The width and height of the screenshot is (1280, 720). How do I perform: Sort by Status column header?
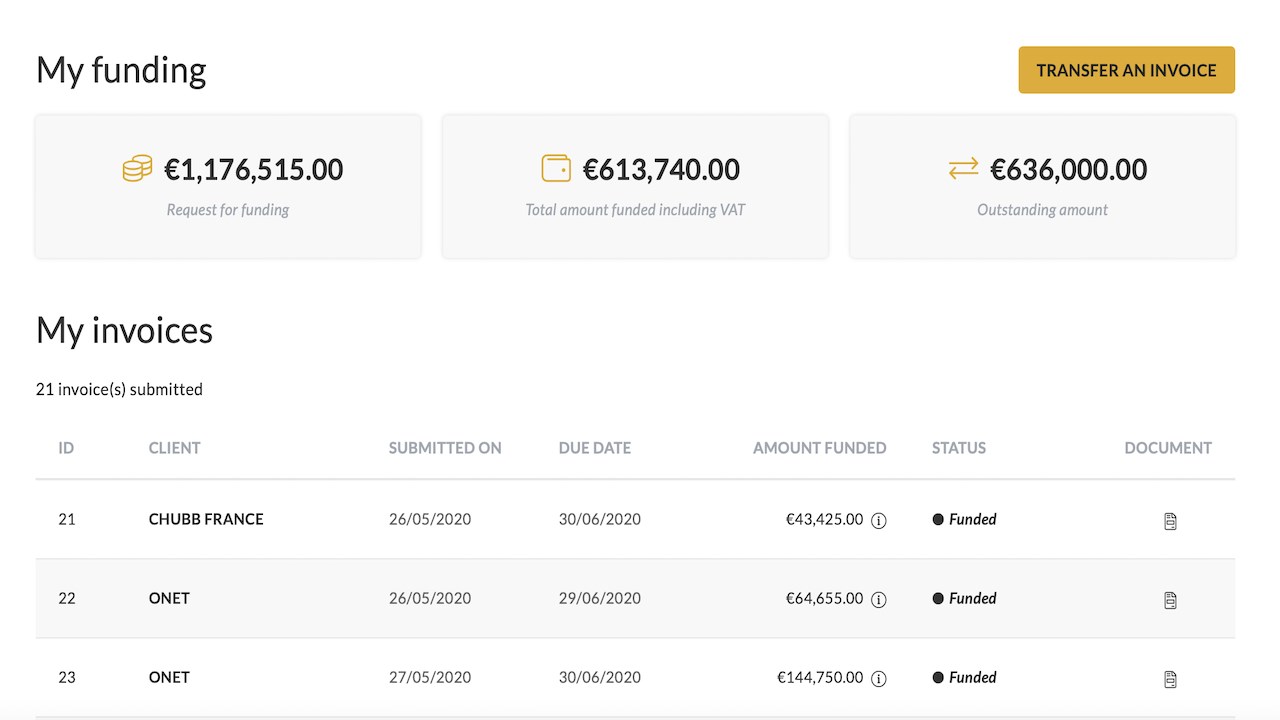pyautogui.click(x=959, y=448)
